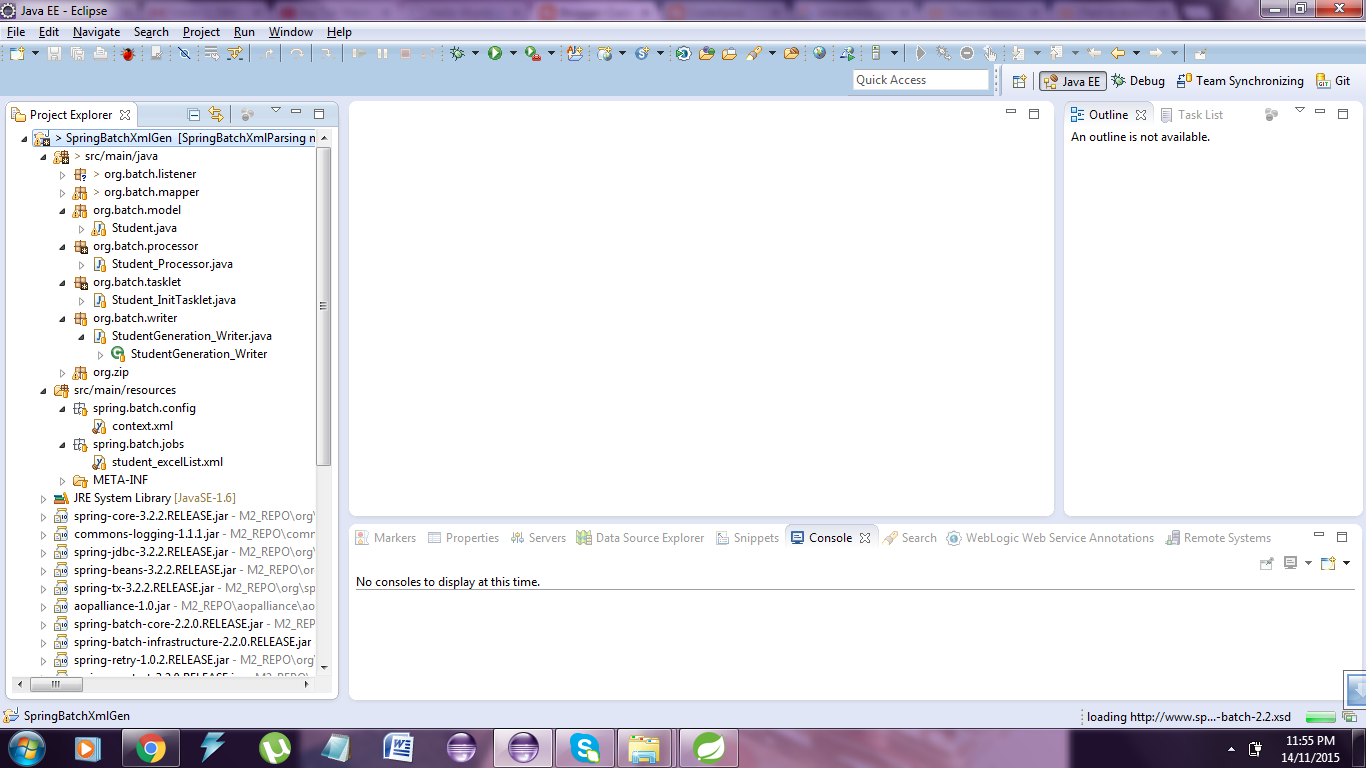Run the project with green play icon
The height and width of the screenshot is (768, 1366).
pyautogui.click(x=495, y=53)
